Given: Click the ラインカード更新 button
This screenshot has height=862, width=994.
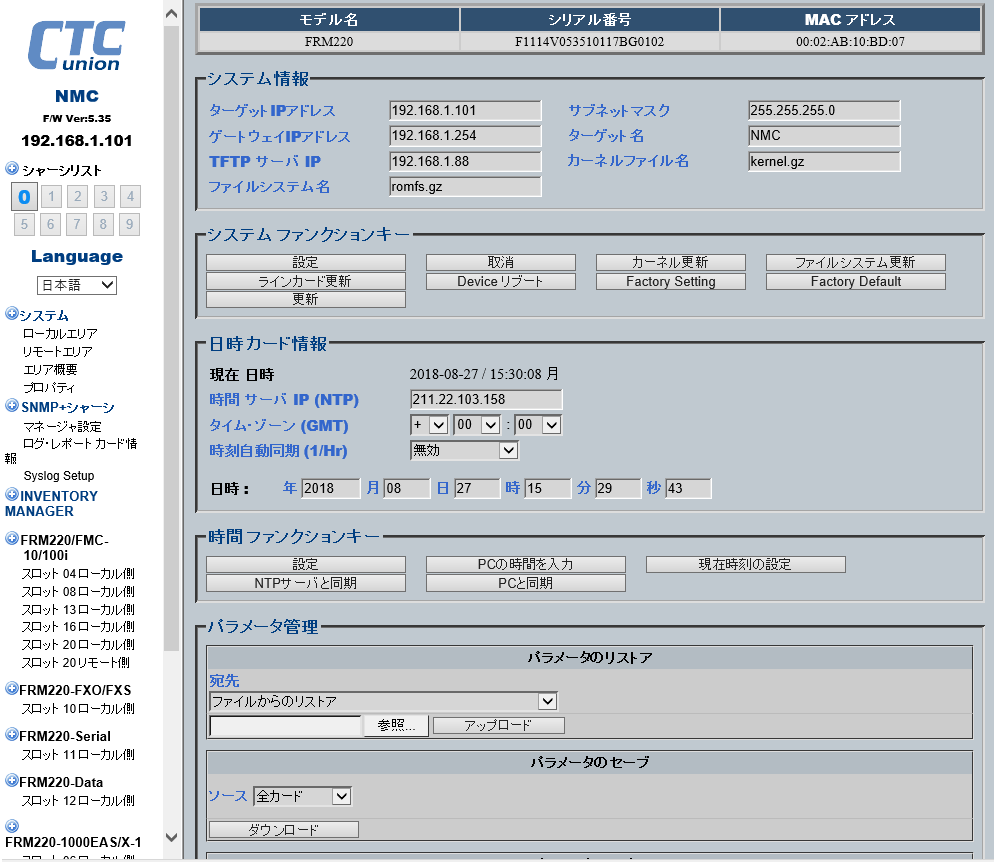Looking at the screenshot, I should (x=306, y=281).
